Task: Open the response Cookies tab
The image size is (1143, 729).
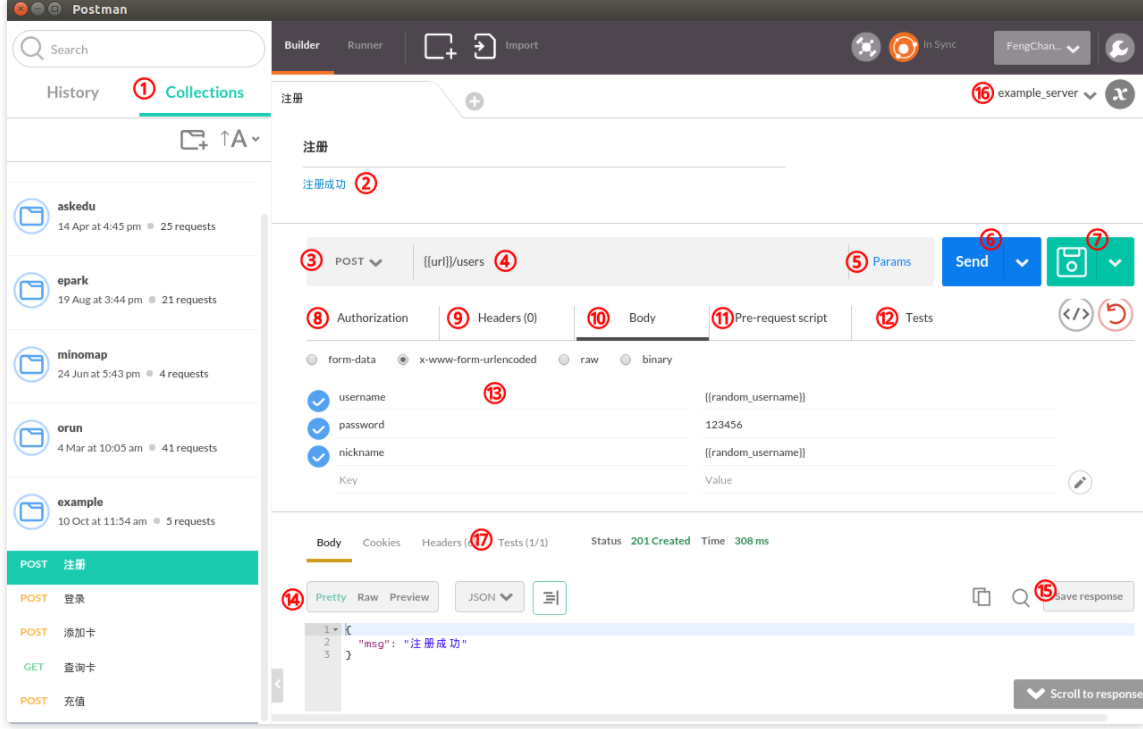Action: click(x=381, y=542)
